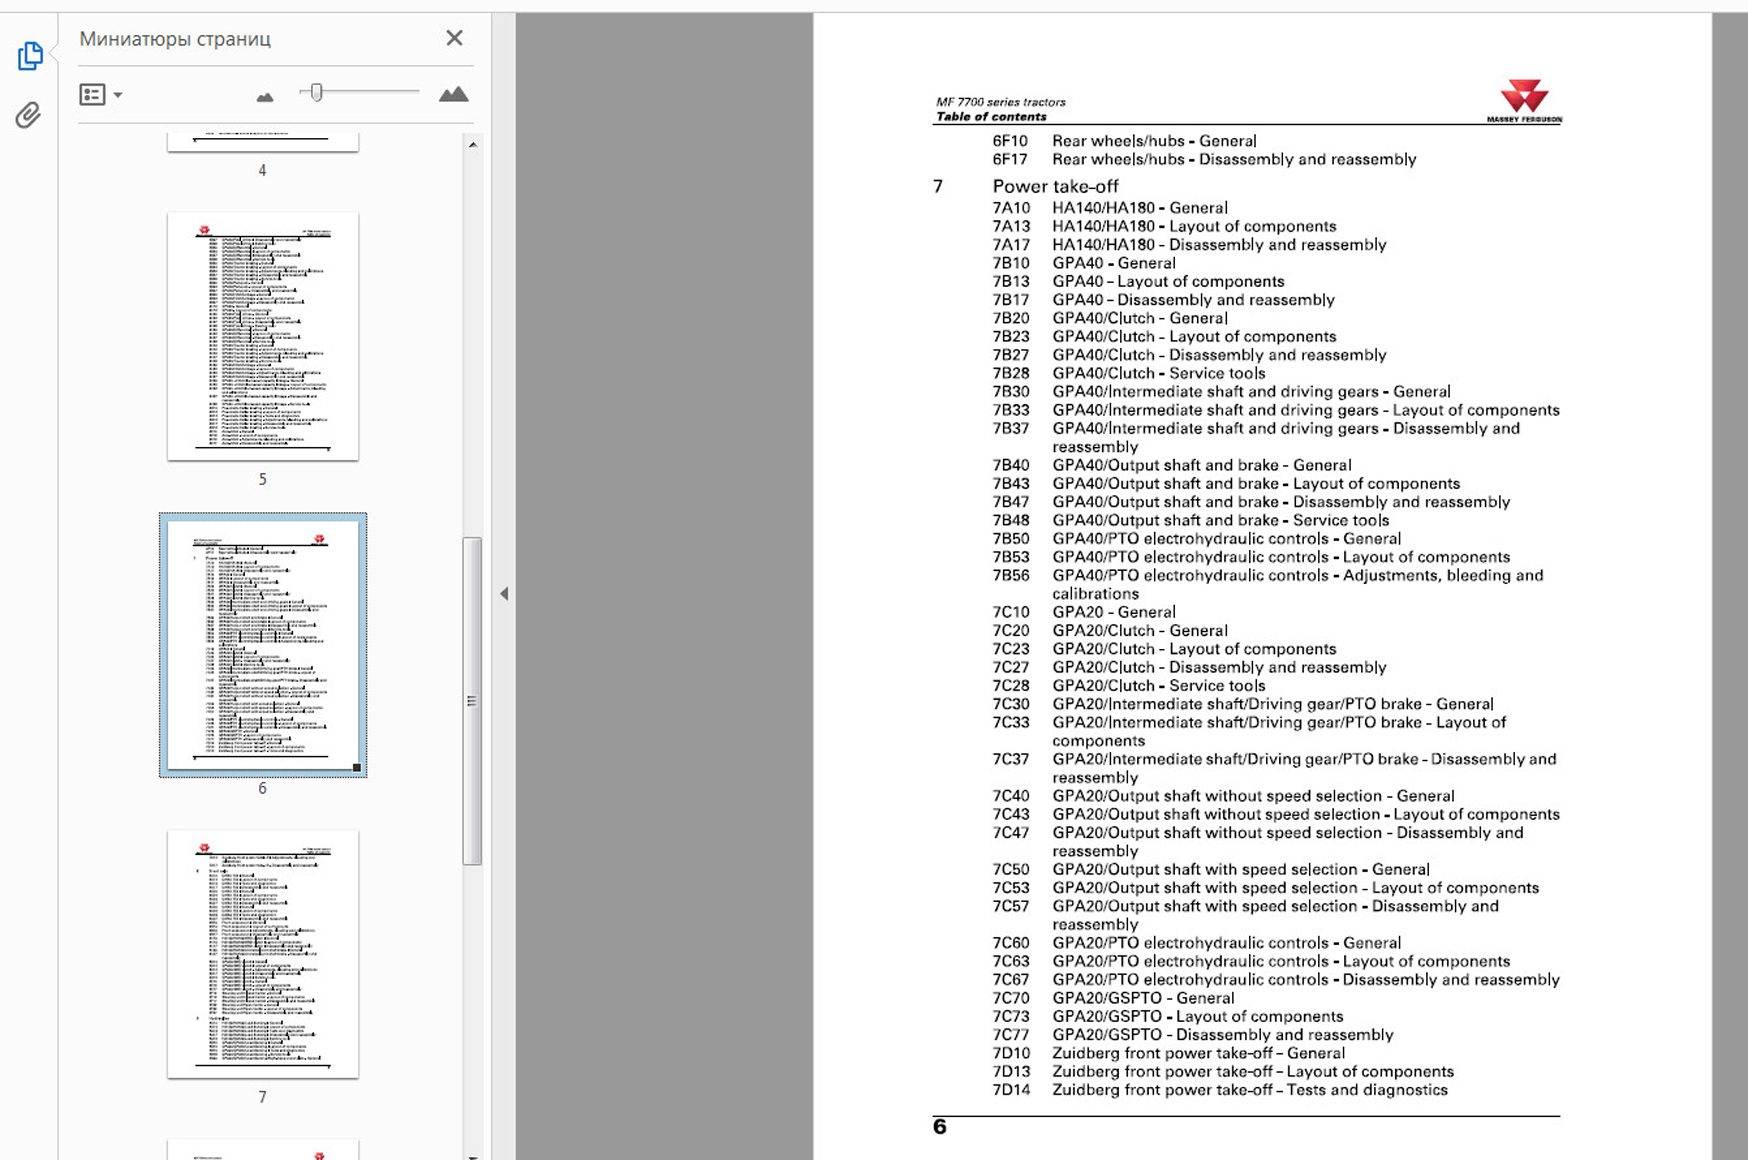1748x1160 pixels.
Task: Open the thumbnail options dropdown menu
Action: coord(100,95)
